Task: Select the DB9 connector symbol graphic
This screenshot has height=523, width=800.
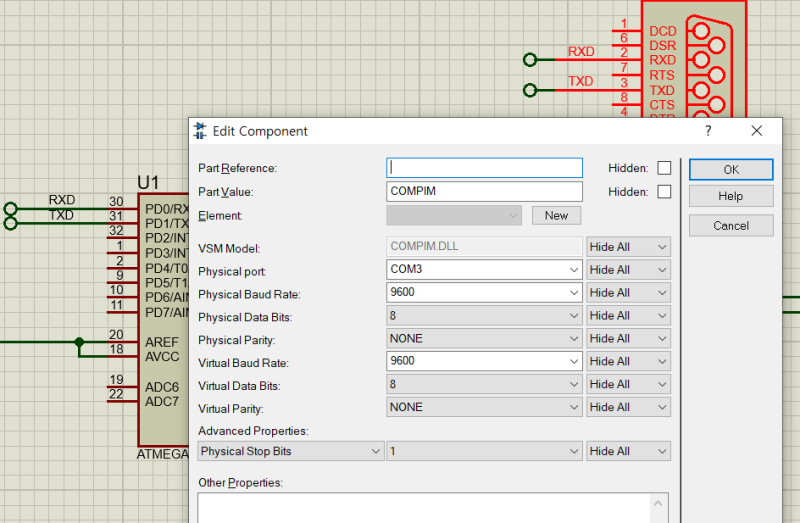Action: point(711,66)
